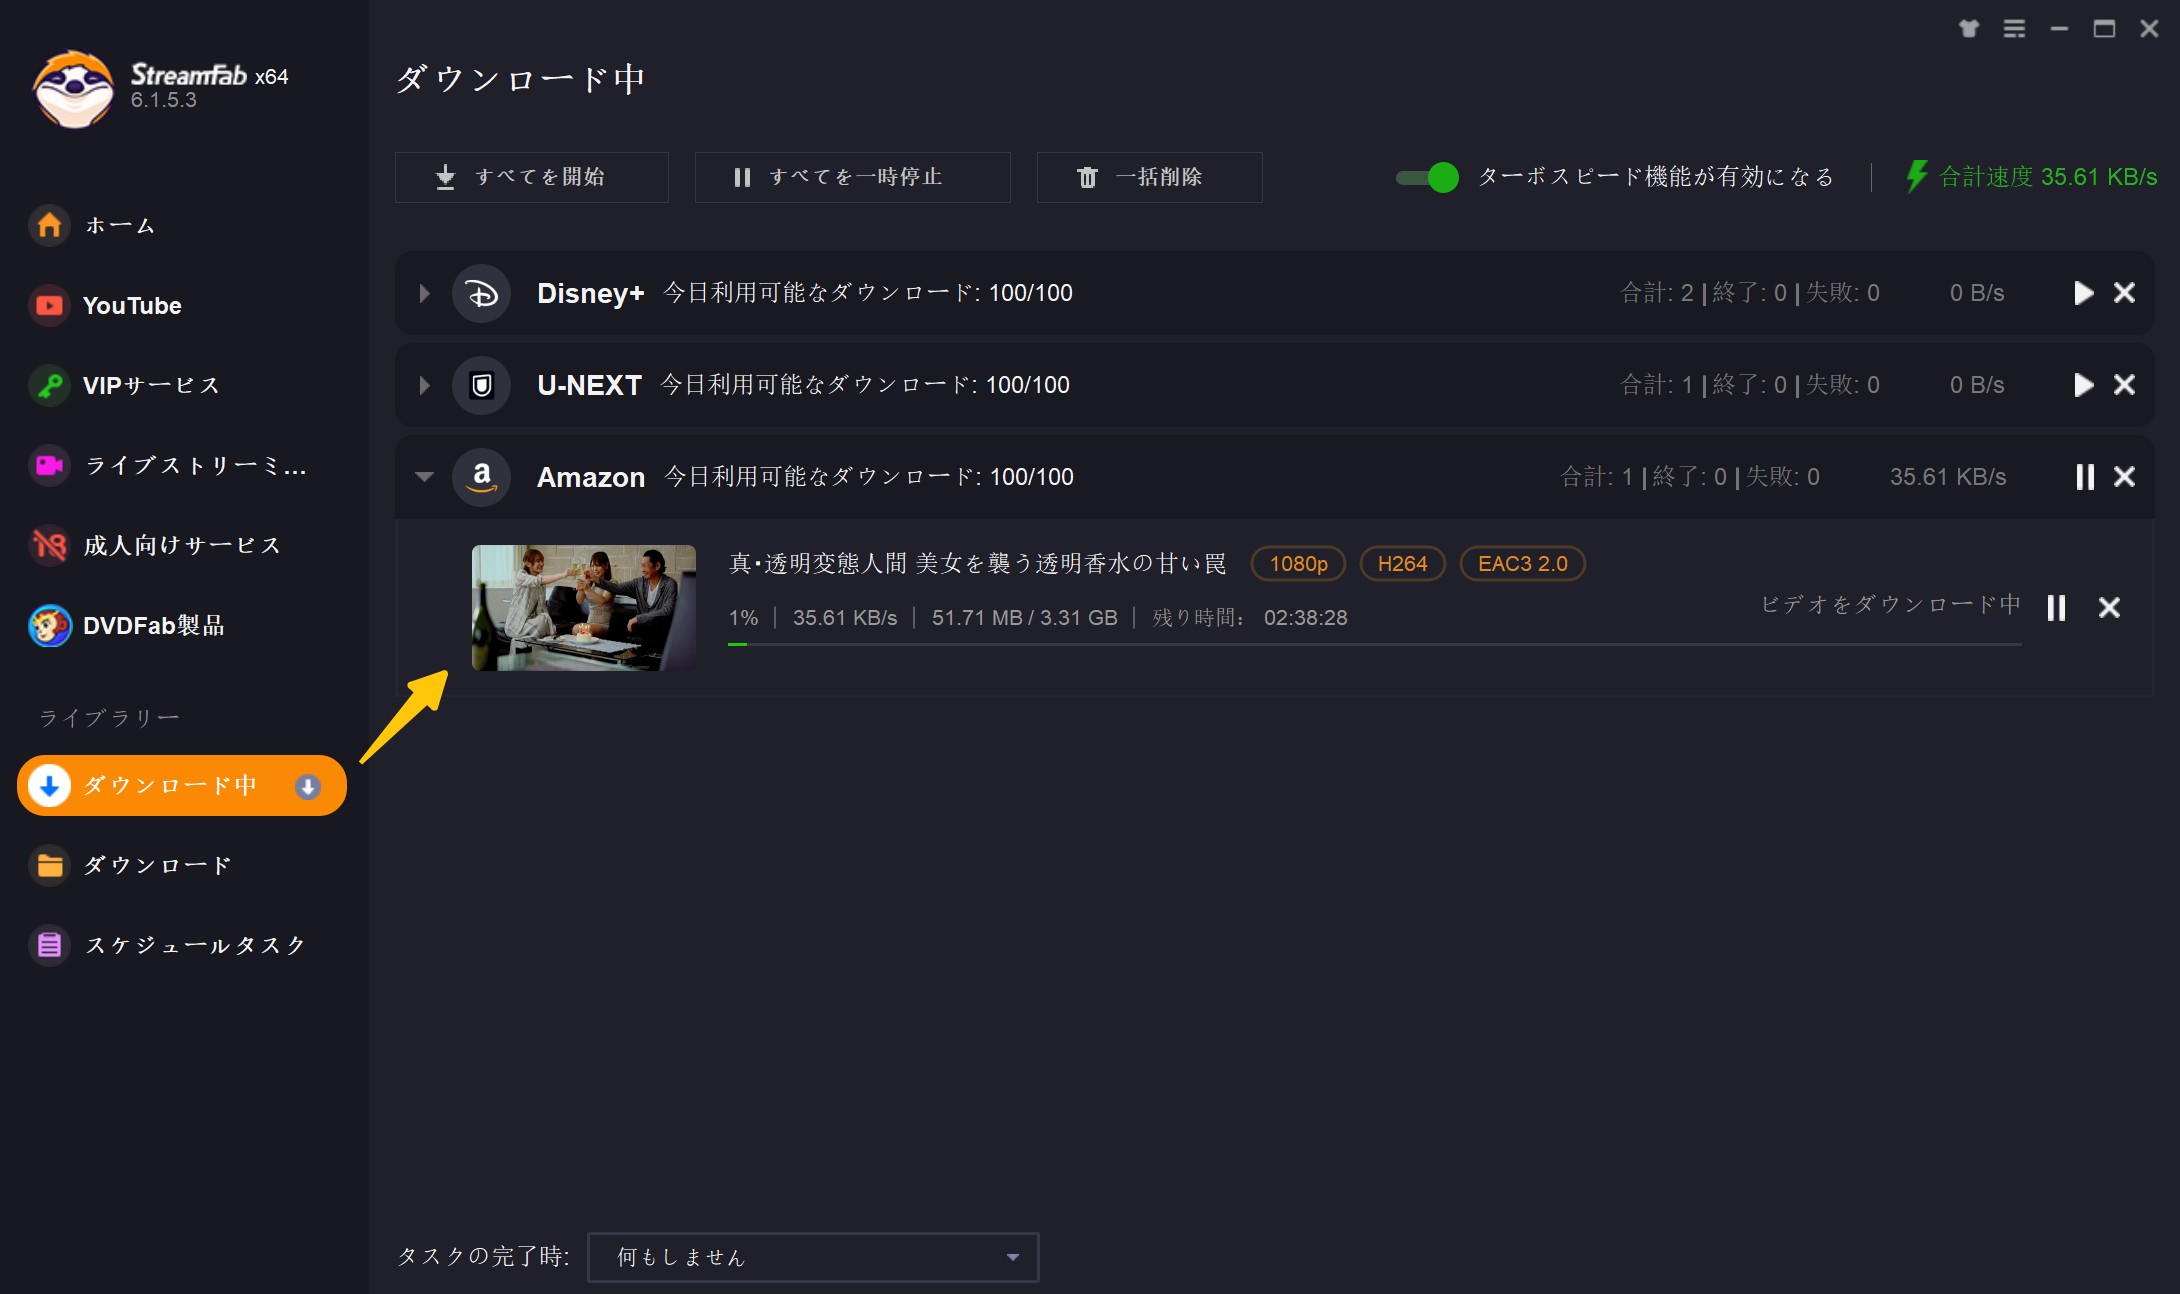This screenshot has width=2180, height=1294.
Task: Pause the individual video download
Action: (x=2056, y=608)
